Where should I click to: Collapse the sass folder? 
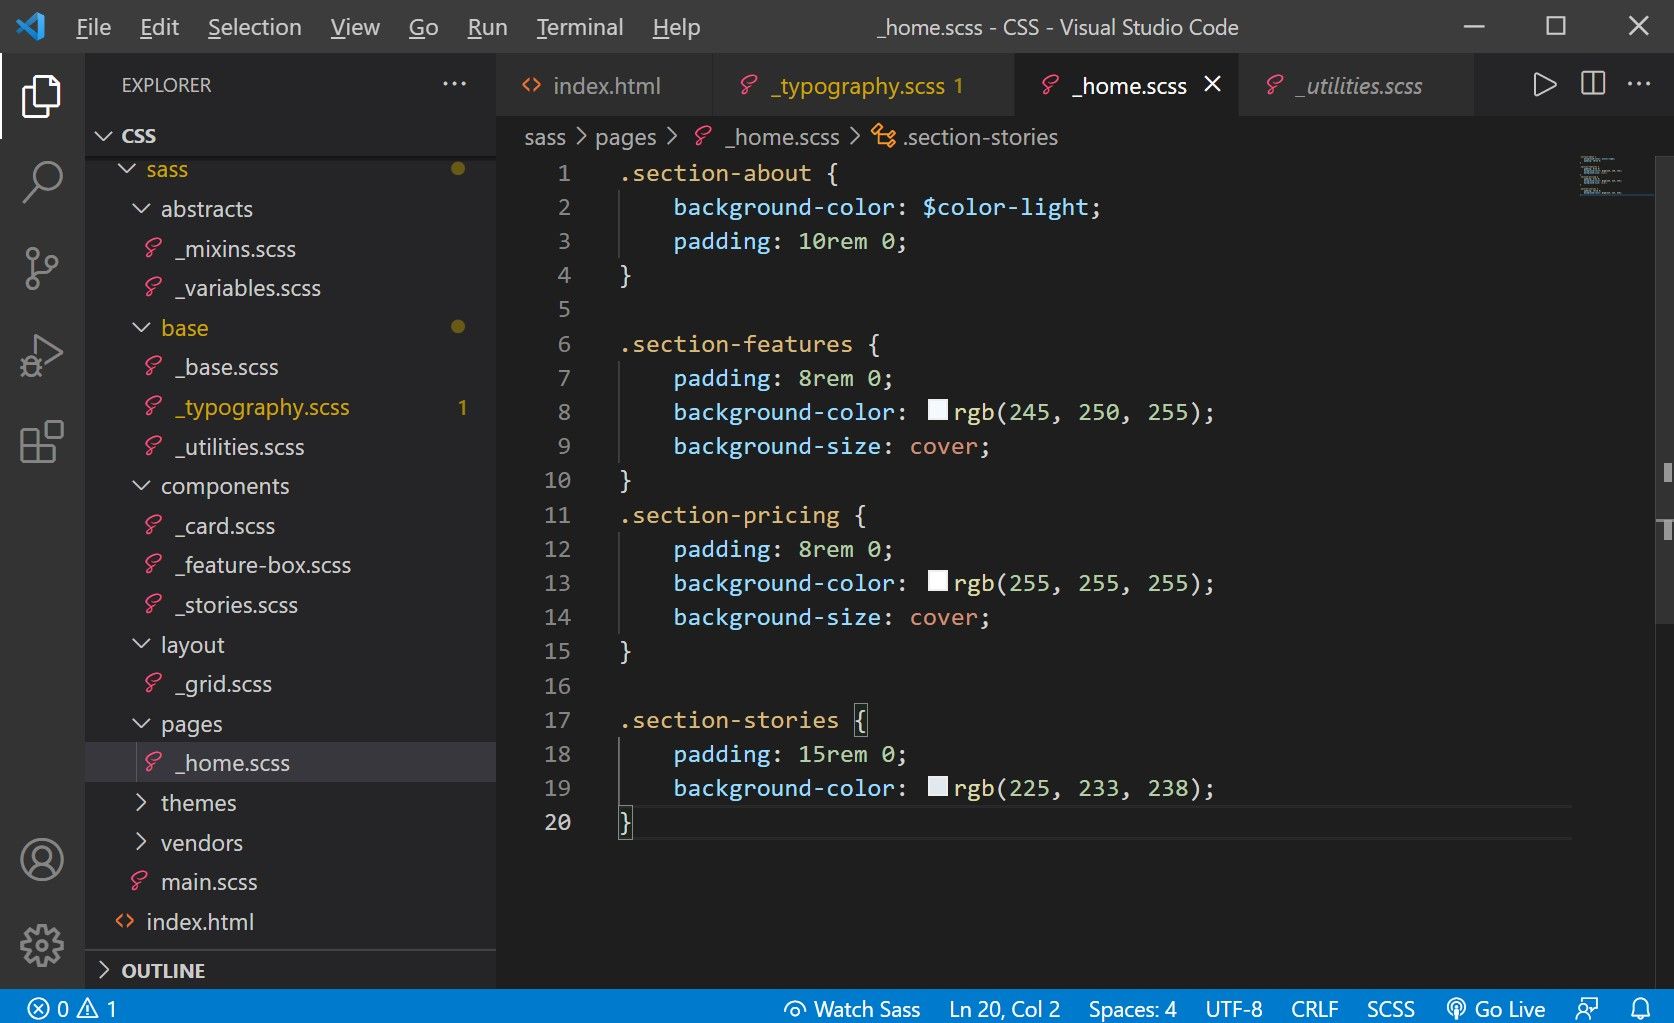tap(126, 169)
